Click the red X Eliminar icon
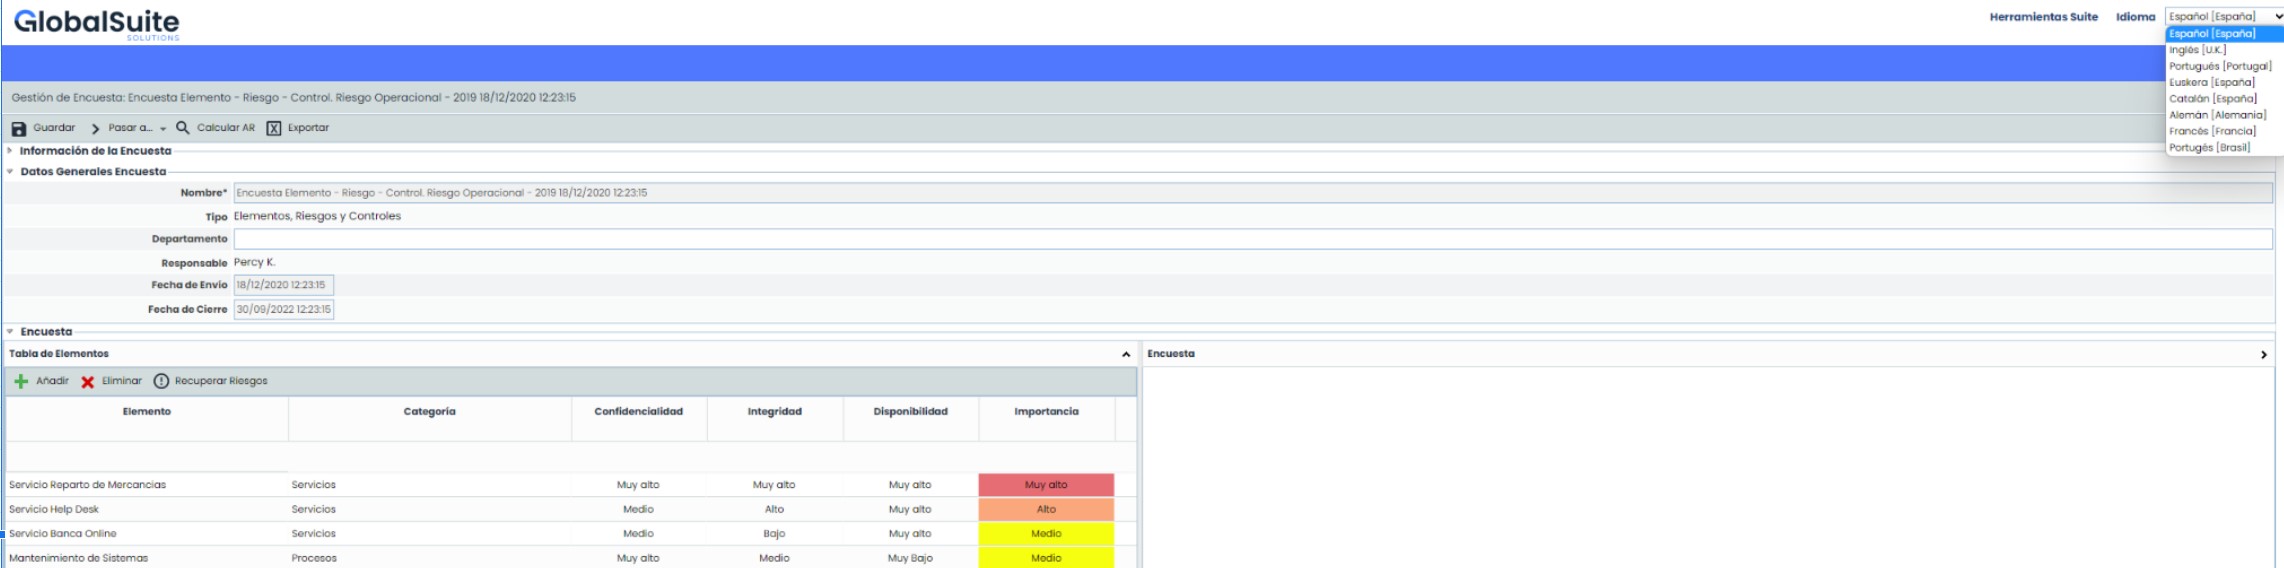 [88, 382]
